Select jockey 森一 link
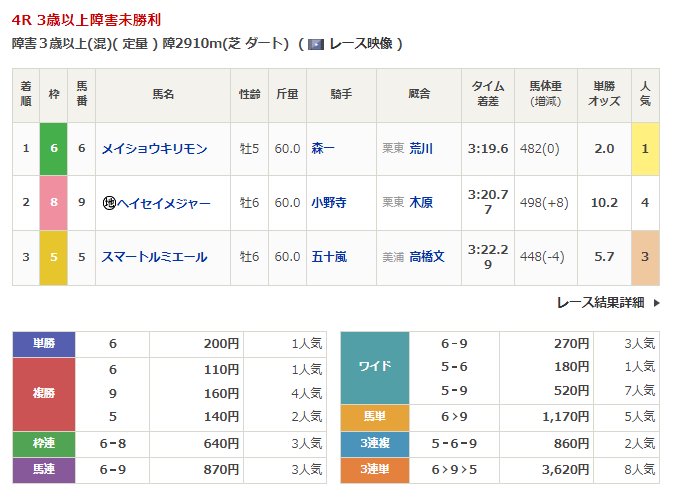The width and height of the screenshot is (674, 490). 323,149
